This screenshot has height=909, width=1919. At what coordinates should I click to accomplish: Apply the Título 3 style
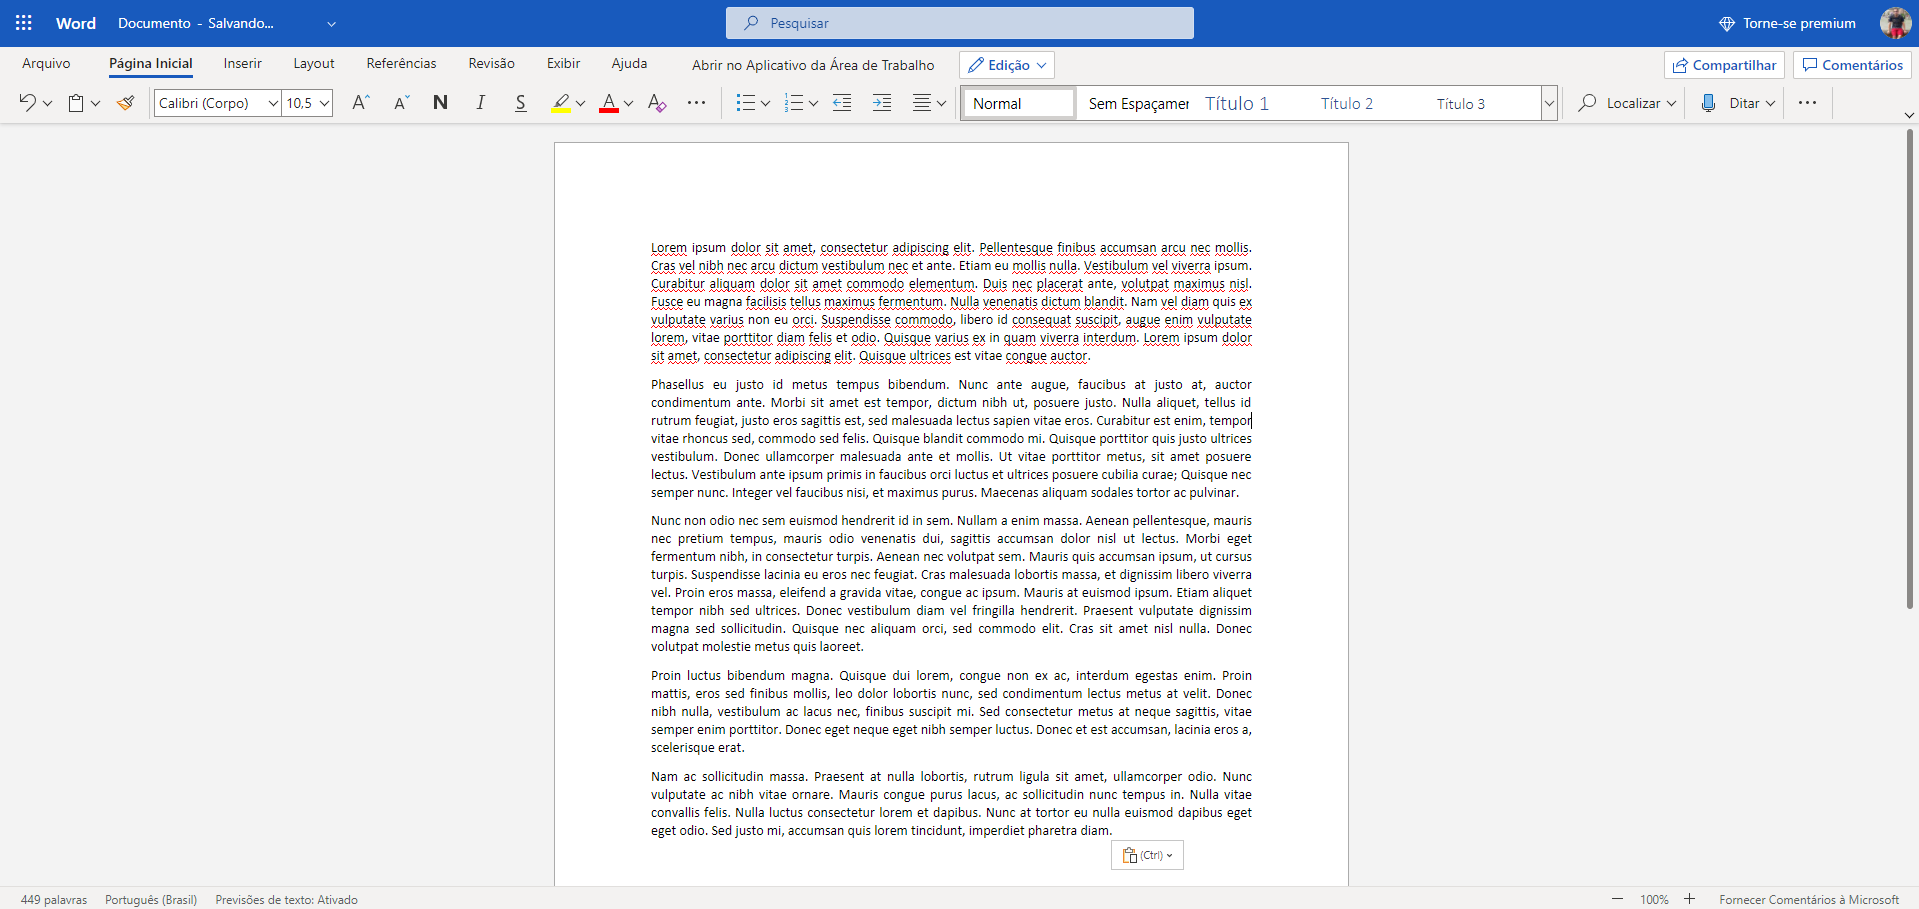pos(1461,103)
